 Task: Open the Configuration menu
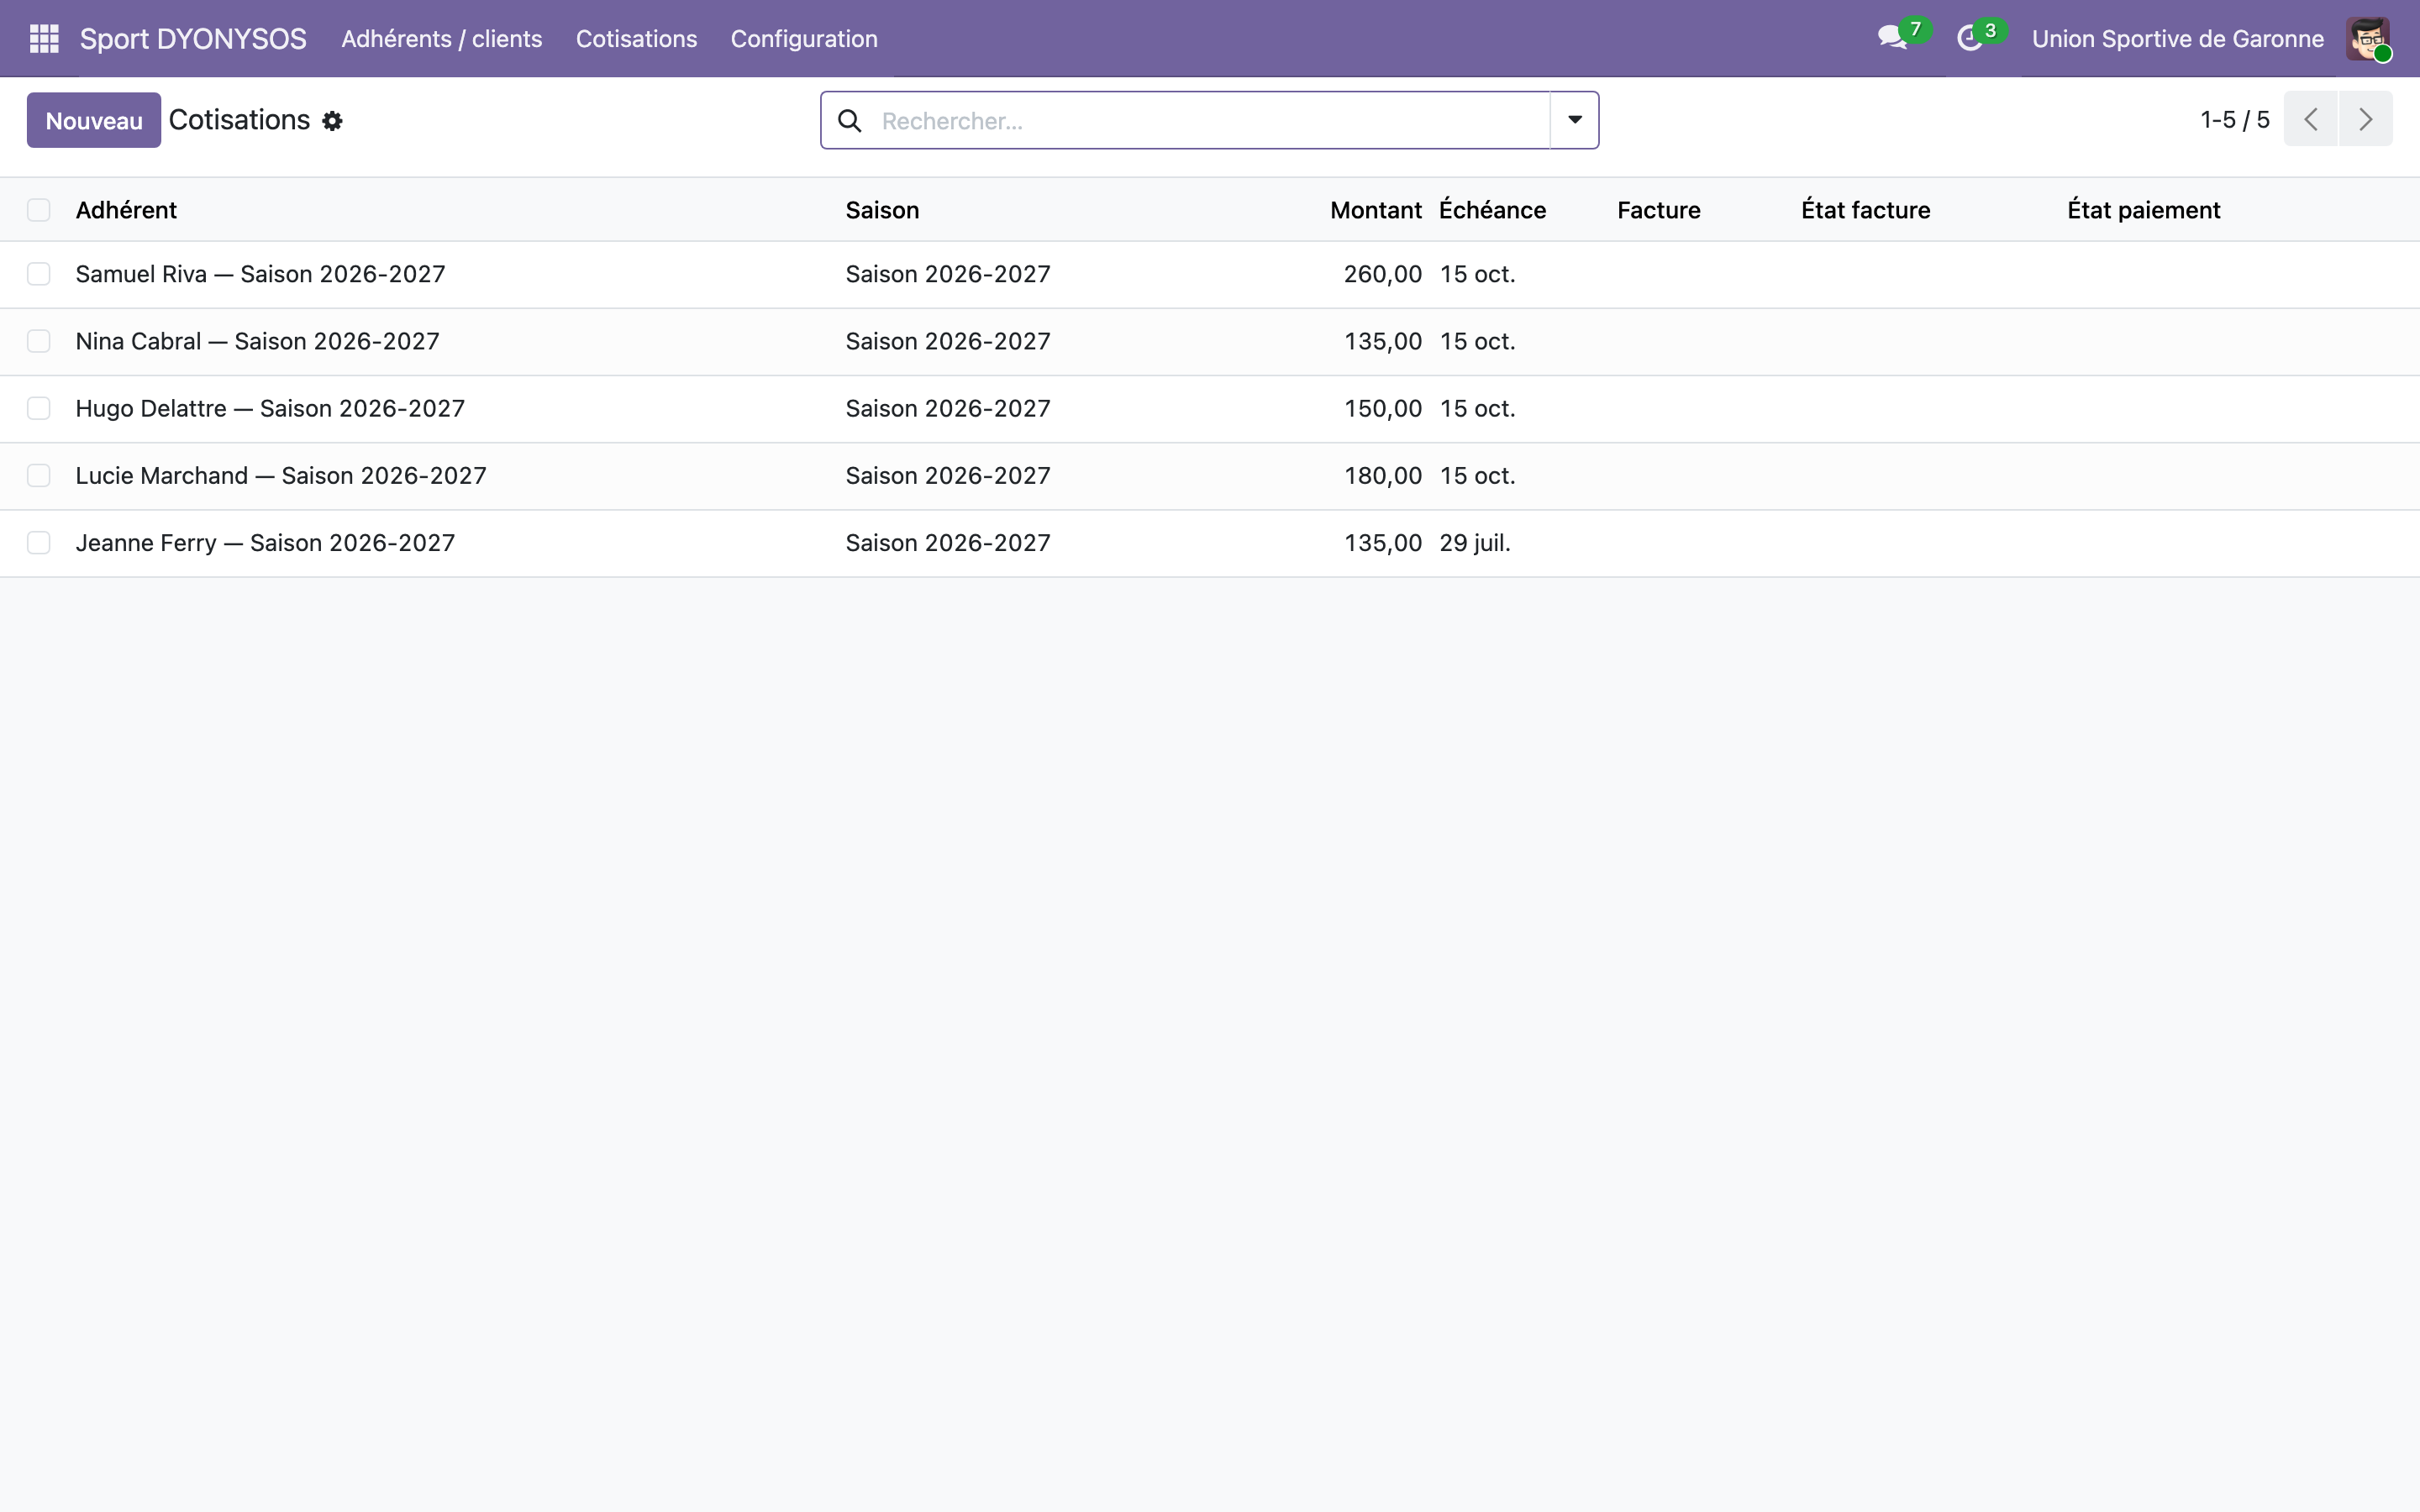[804, 39]
